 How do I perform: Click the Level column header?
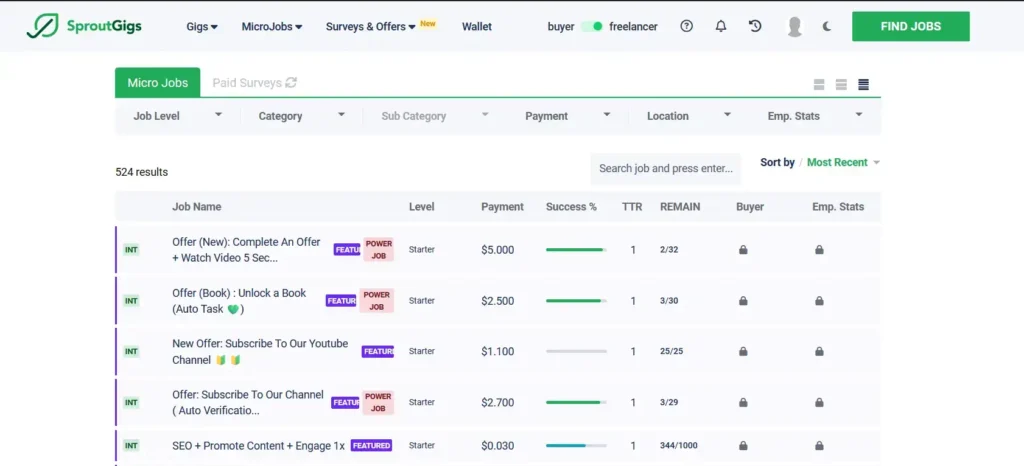pyautogui.click(x=421, y=207)
